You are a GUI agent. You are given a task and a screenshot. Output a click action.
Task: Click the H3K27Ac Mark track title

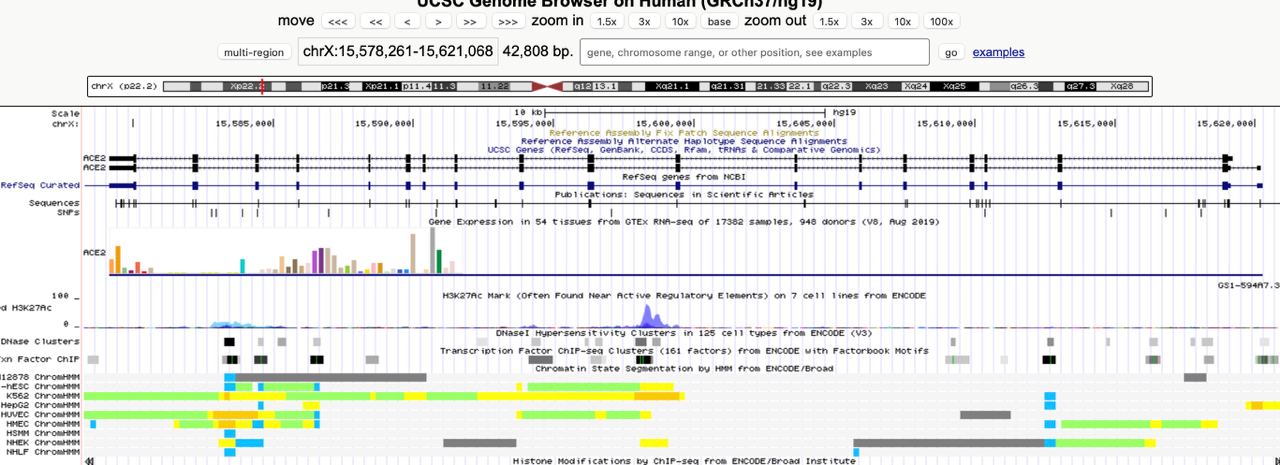tap(684, 296)
